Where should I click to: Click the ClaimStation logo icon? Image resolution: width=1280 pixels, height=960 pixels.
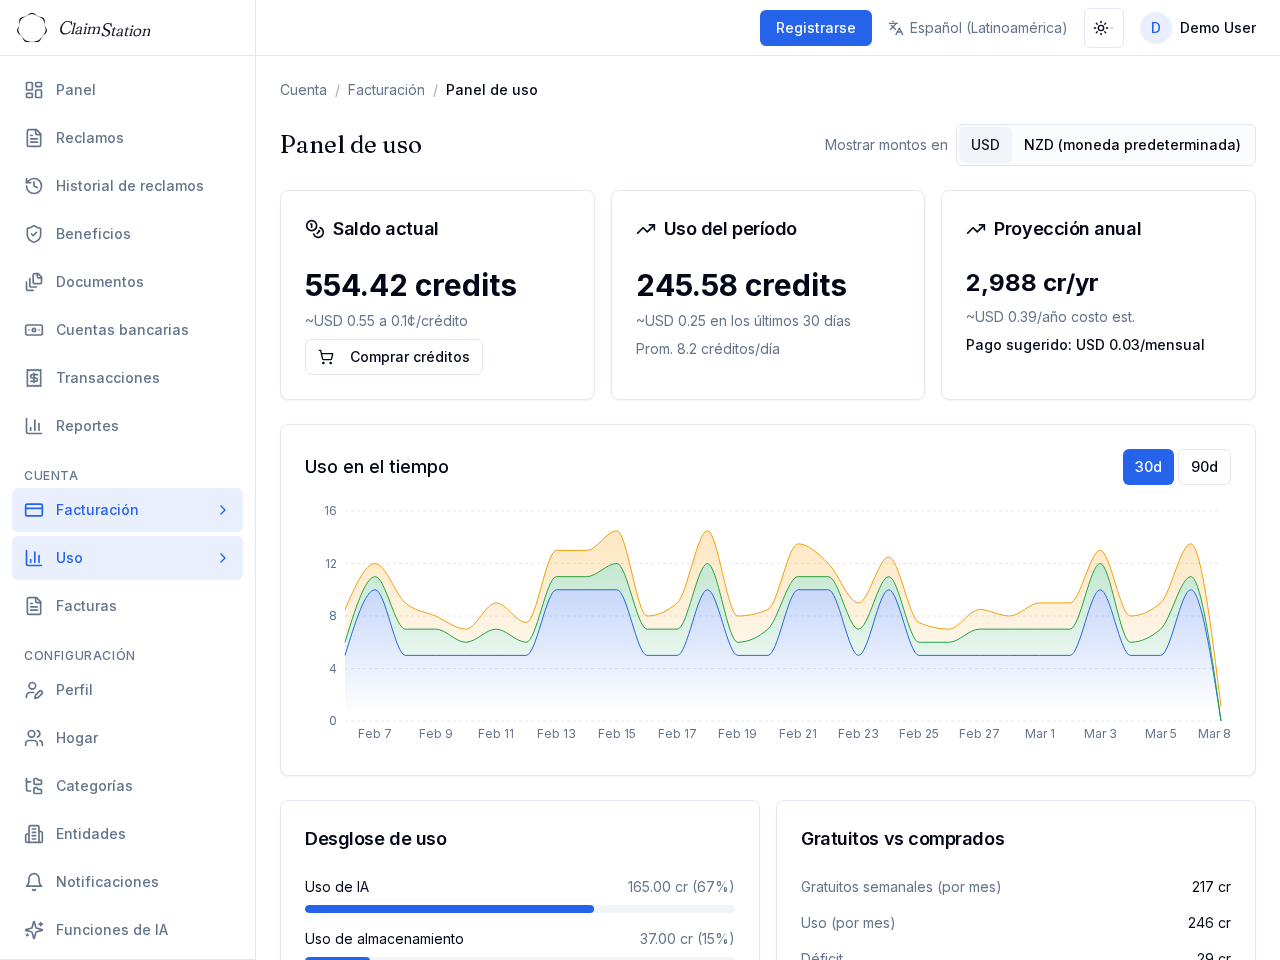click(32, 28)
